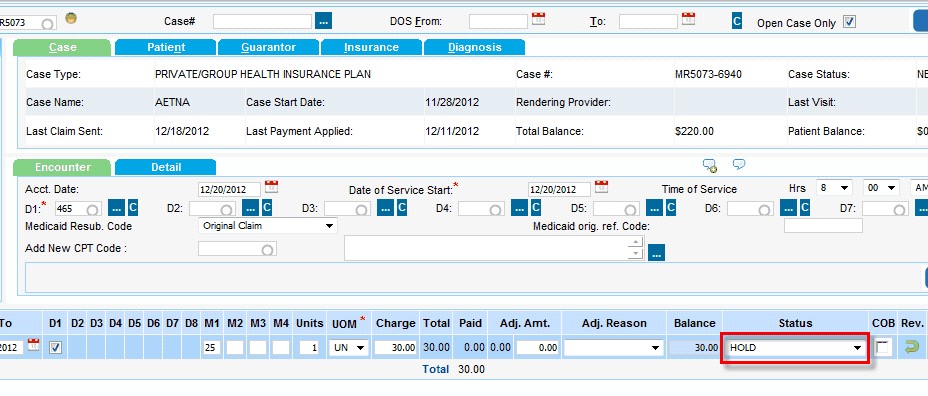928x396 pixels.
Task: Open the D1 diagnosis lookup ellipsis
Action: tap(117, 208)
